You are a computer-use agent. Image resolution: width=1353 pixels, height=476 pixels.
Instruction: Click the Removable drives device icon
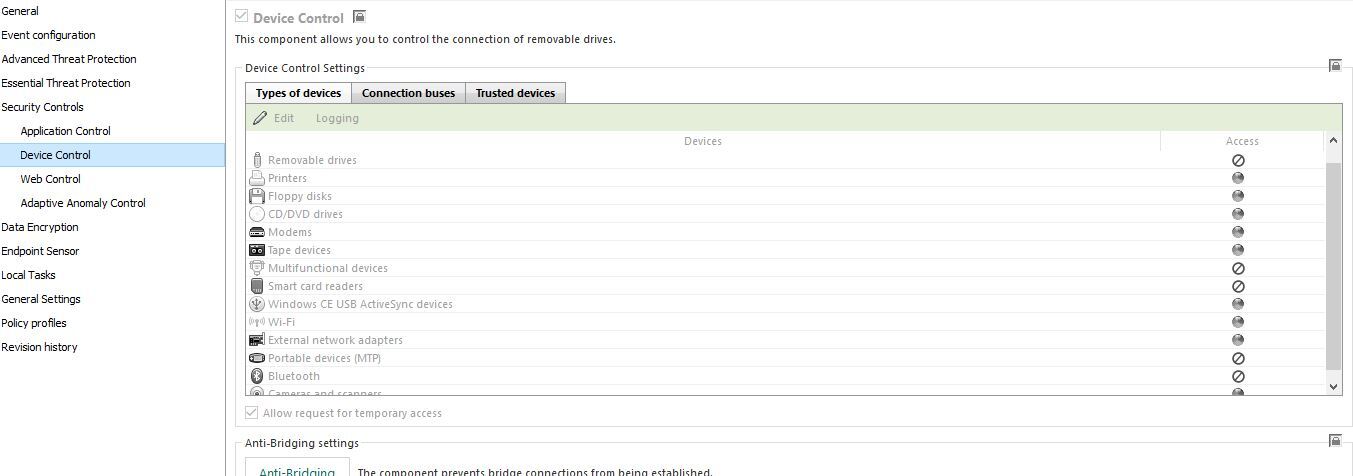tap(257, 160)
